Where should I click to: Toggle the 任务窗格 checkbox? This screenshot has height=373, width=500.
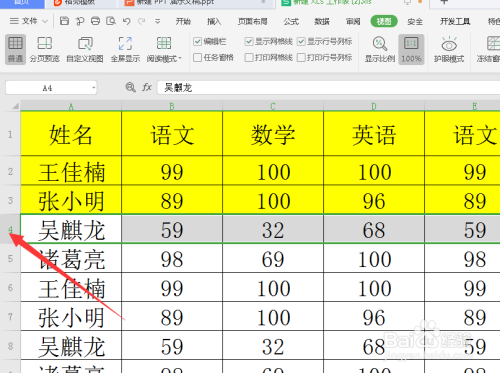tap(198, 57)
